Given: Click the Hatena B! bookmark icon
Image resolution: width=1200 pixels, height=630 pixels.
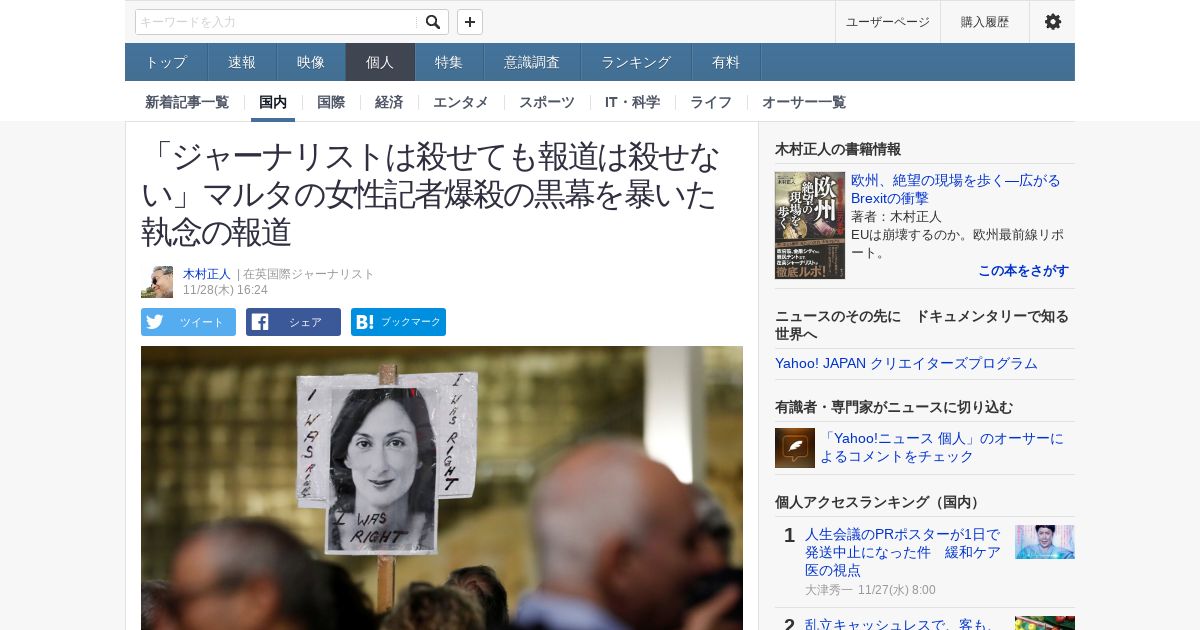Looking at the screenshot, I should (365, 322).
